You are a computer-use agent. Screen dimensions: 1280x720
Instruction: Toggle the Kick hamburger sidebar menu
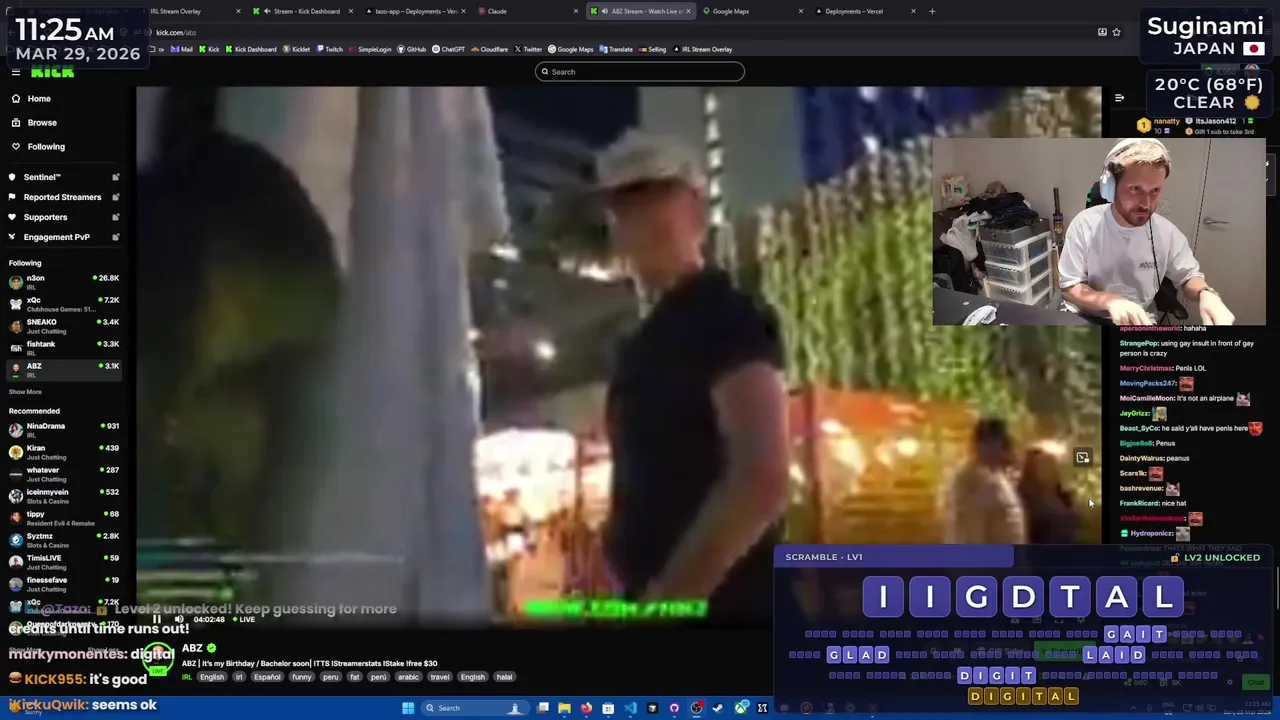click(x=16, y=72)
